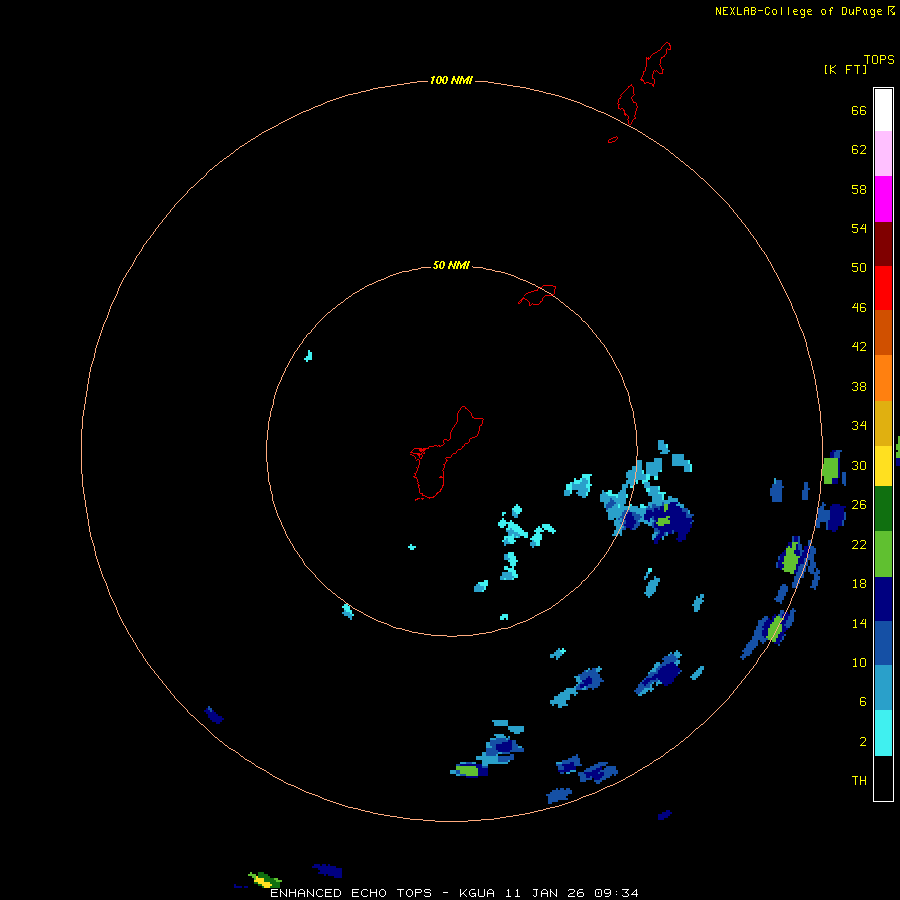Image resolution: width=900 pixels, height=900 pixels.
Task: Click the light pink legend swatch
Action: [x=883, y=154]
